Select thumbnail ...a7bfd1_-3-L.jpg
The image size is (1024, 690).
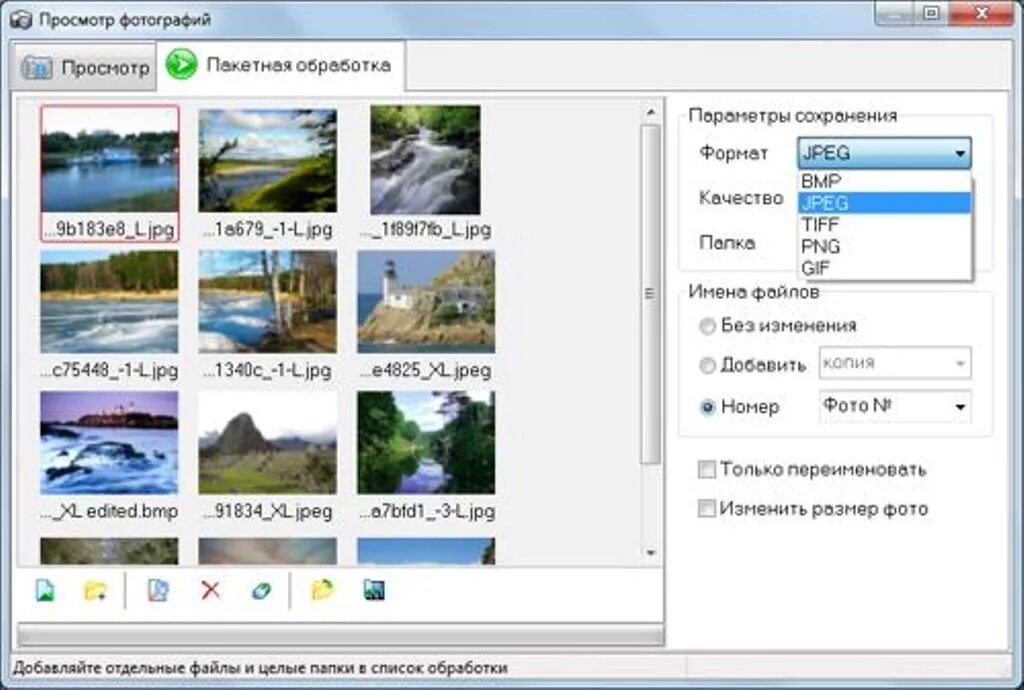426,456
